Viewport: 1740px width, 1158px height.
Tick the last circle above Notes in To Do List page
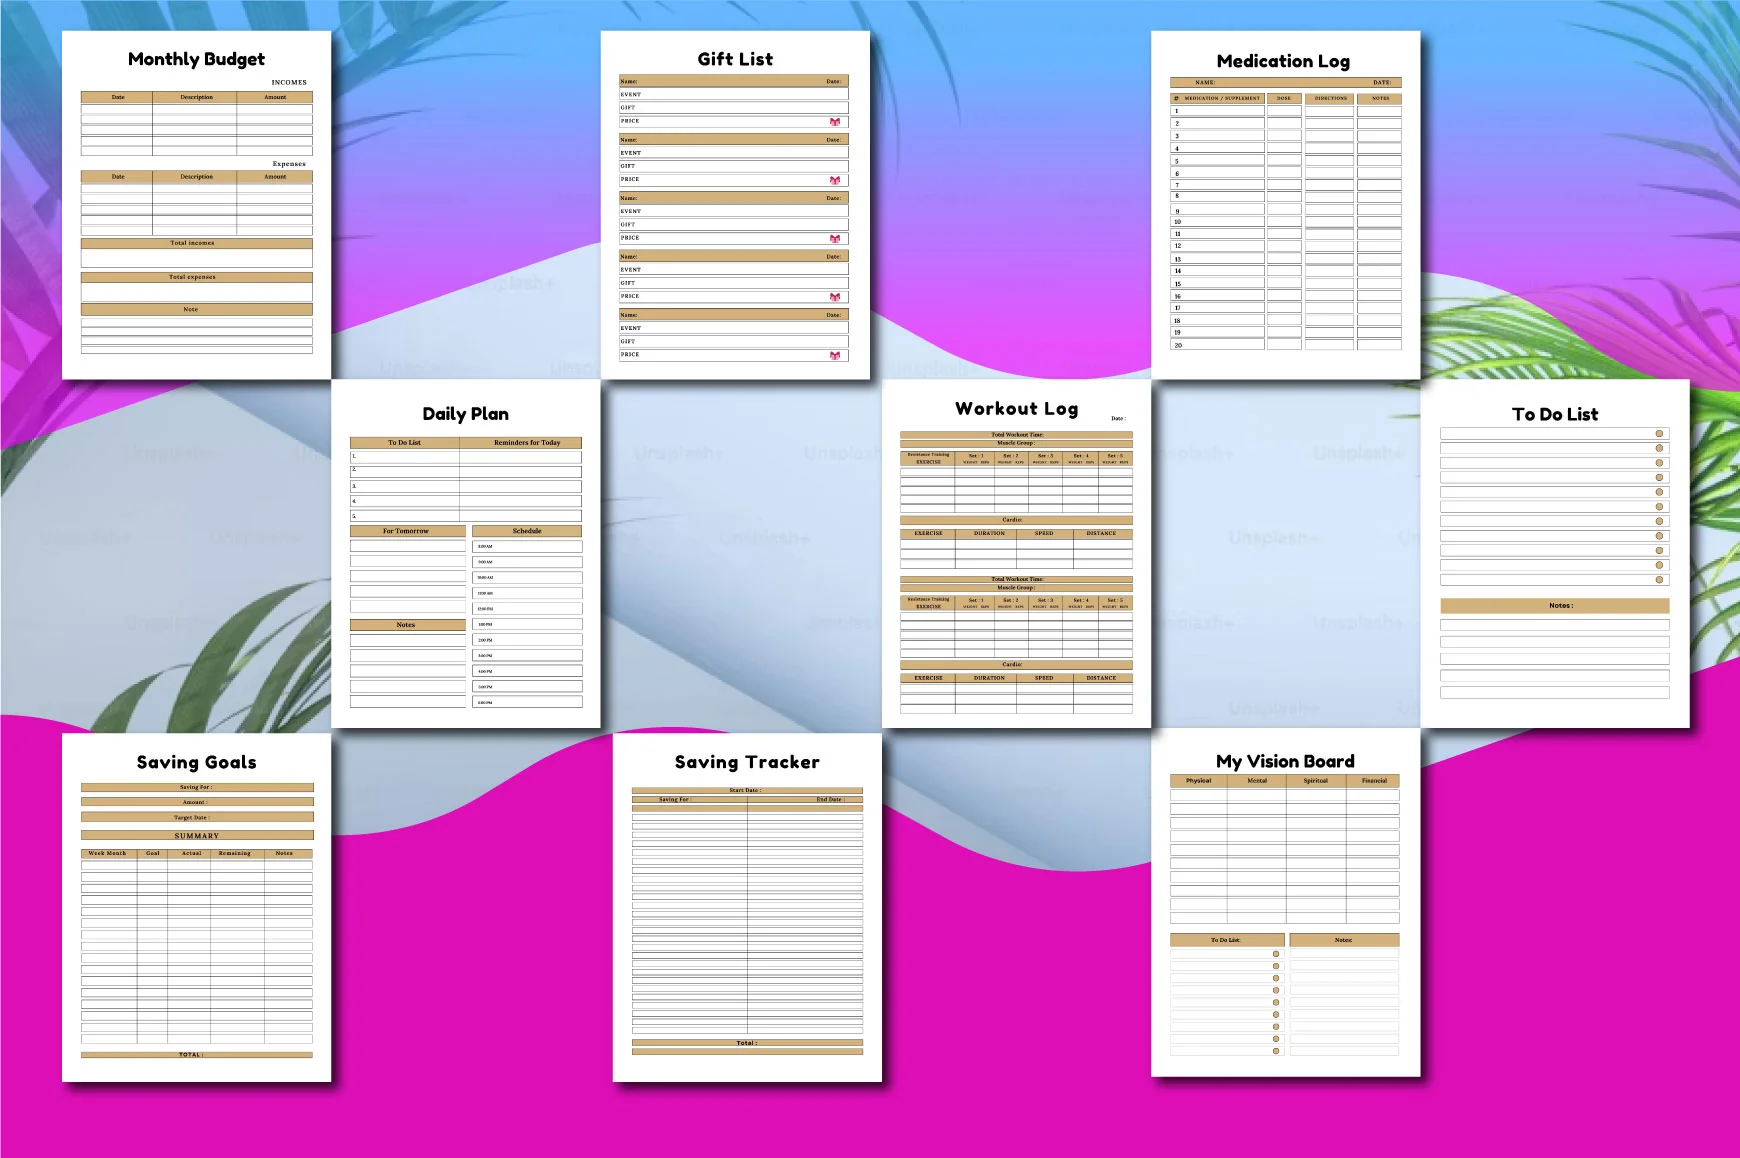click(1659, 580)
